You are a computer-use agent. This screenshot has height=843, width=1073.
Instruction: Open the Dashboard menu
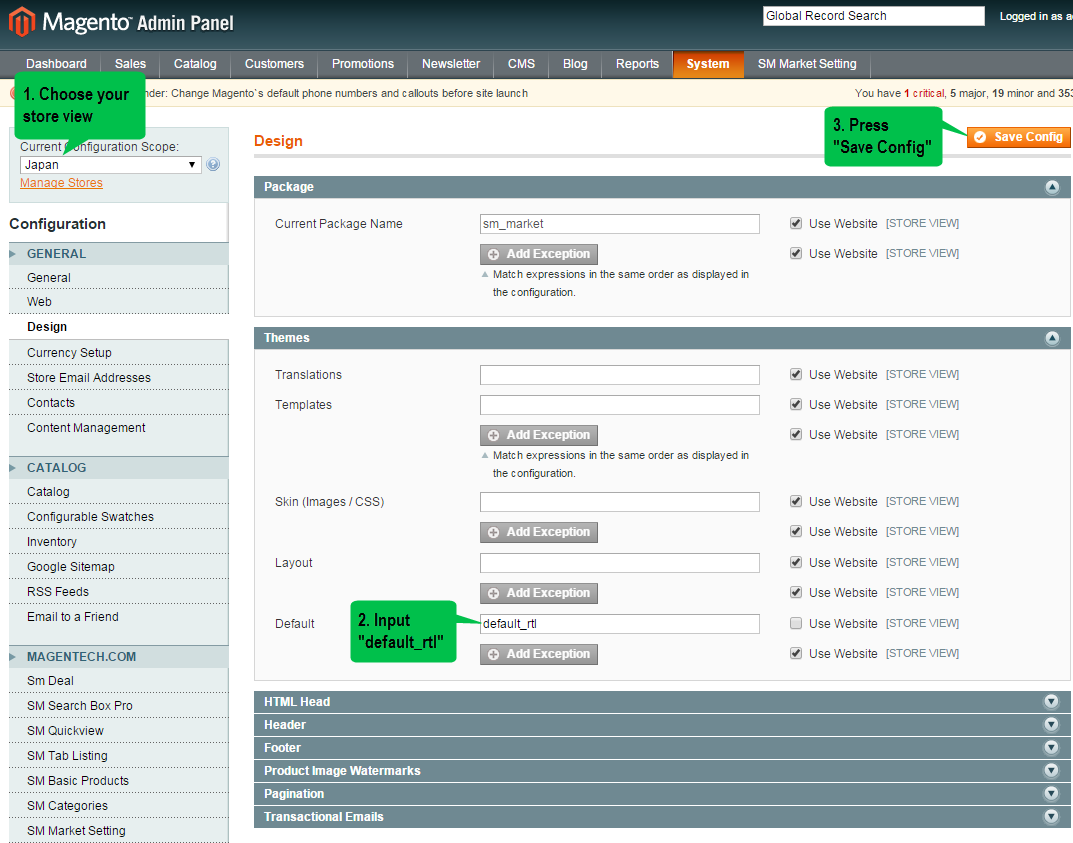[x=56, y=64]
